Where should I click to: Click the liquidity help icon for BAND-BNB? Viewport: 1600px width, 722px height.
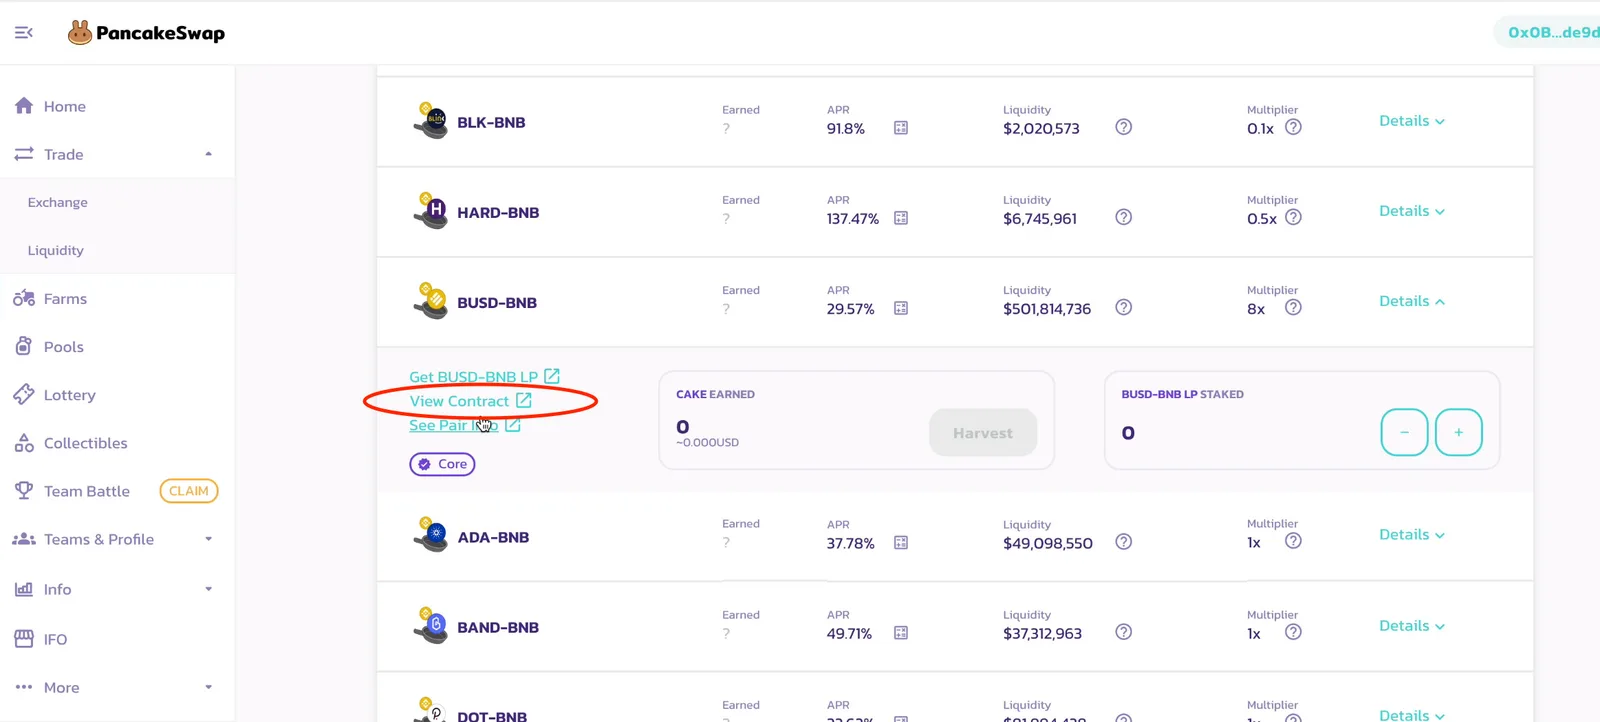[1124, 632]
